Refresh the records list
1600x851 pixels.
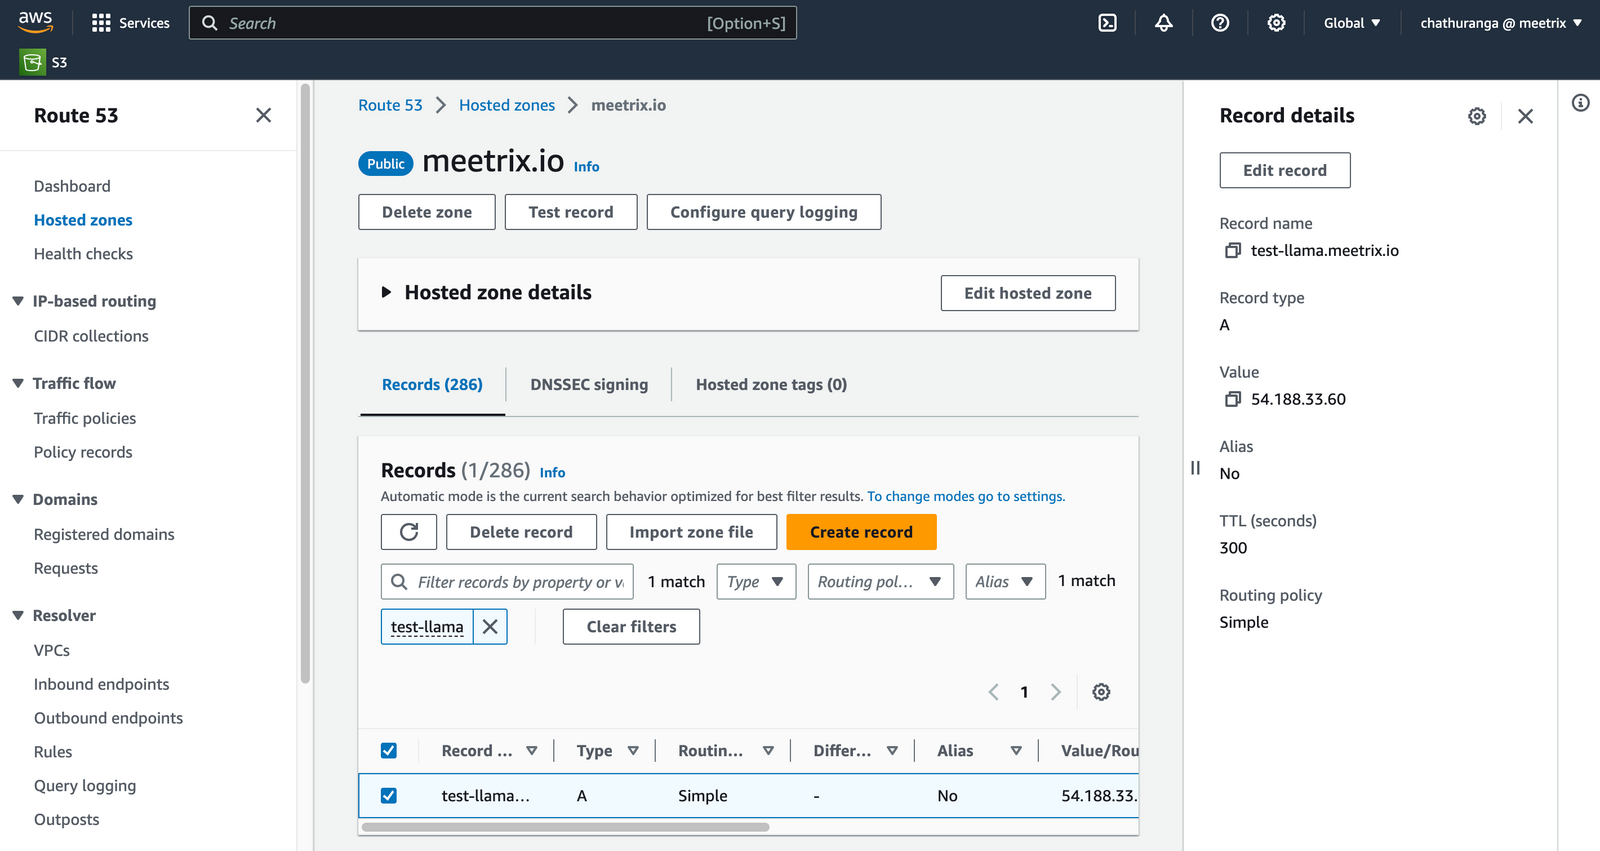[409, 532]
